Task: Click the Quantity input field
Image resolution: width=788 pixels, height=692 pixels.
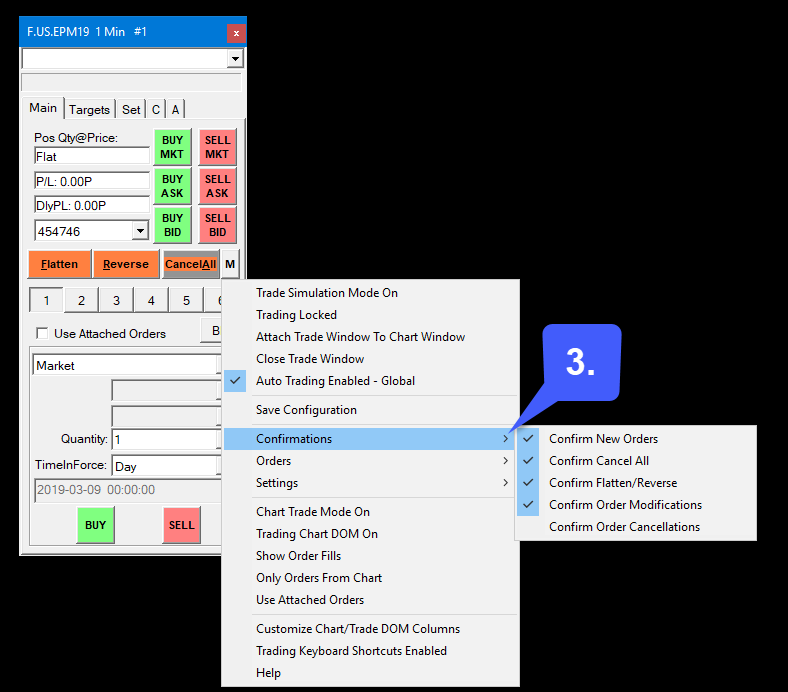Action: coord(166,440)
